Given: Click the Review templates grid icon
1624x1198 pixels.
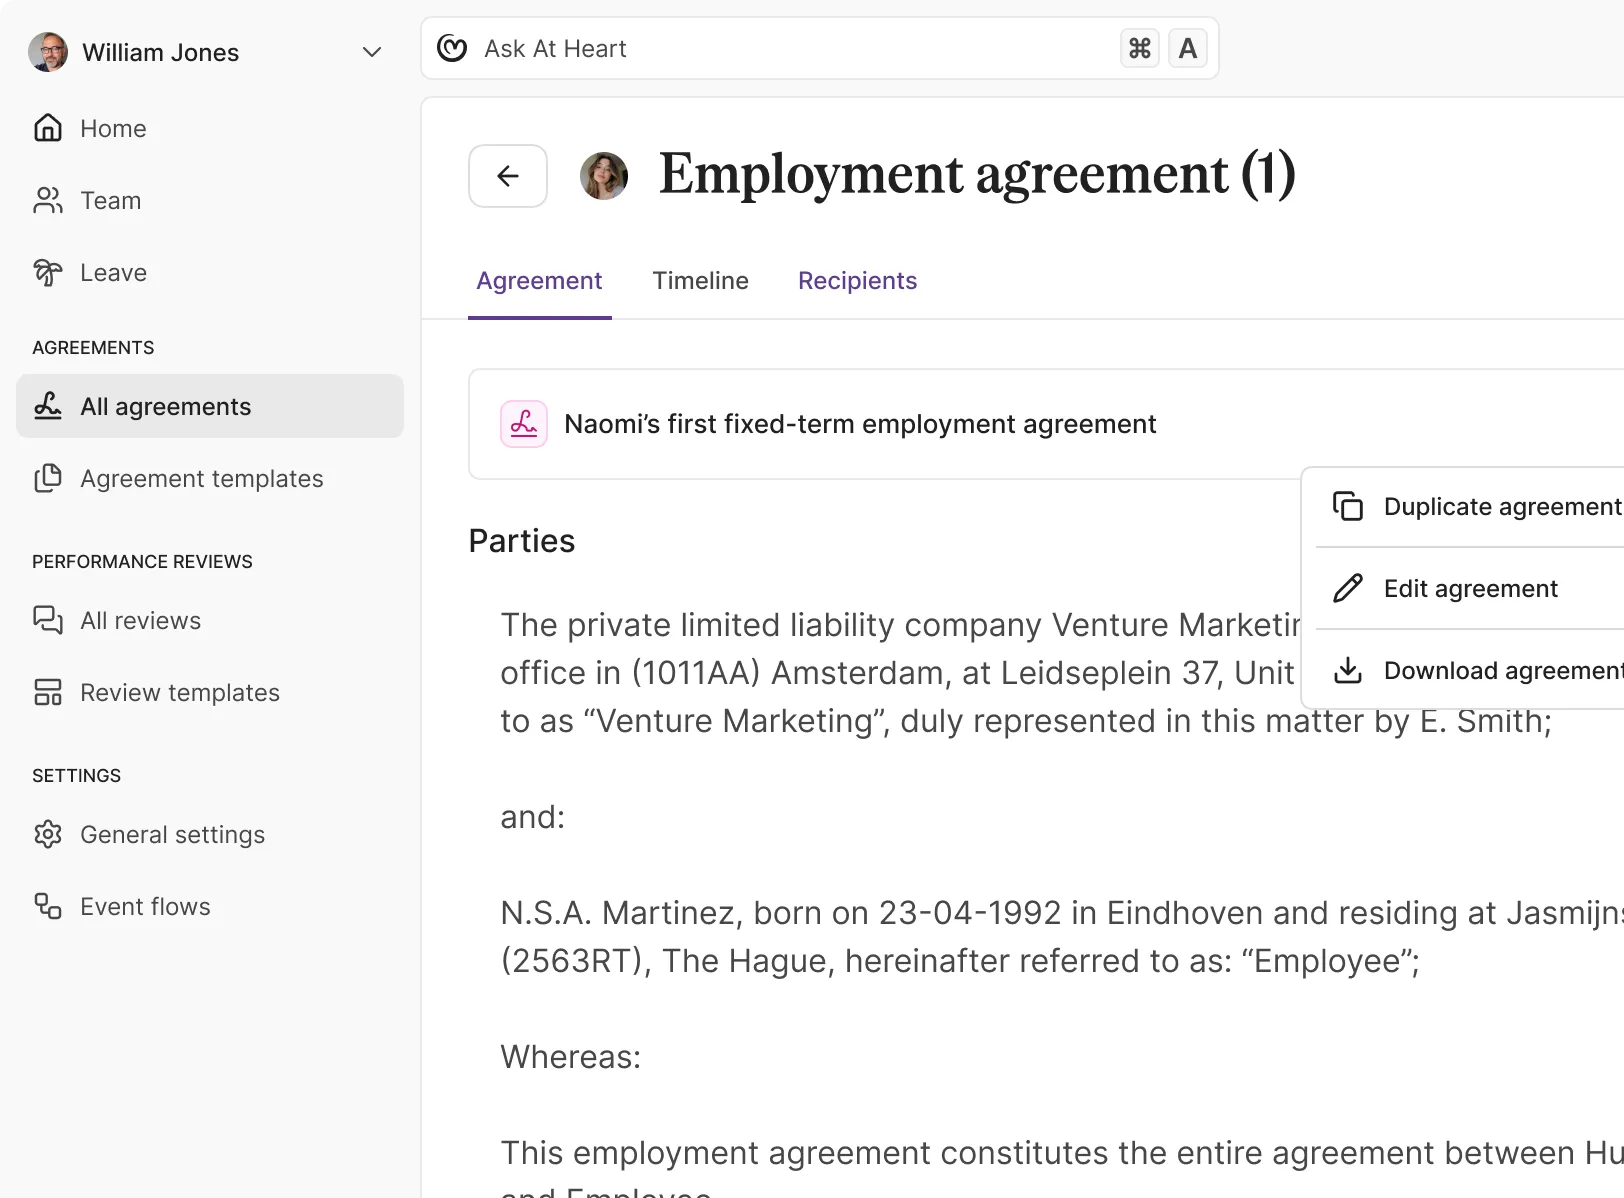Looking at the screenshot, I should pyautogui.click(x=47, y=692).
